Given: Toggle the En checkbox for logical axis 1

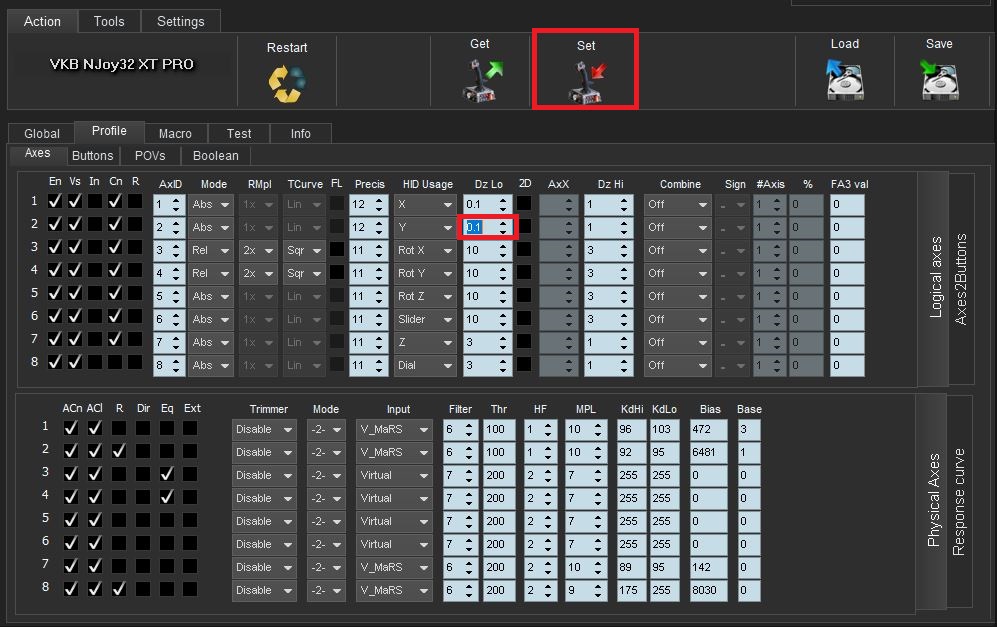Looking at the screenshot, I should [55, 202].
